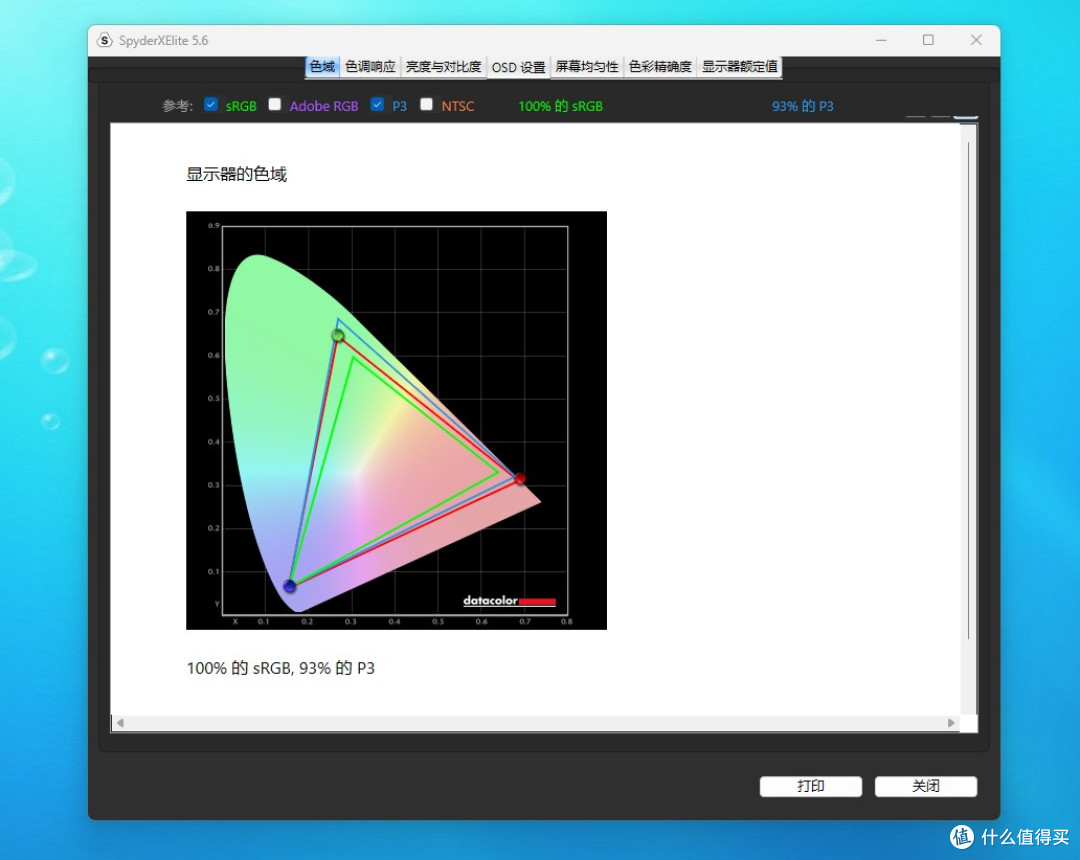The width and height of the screenshot is (1080, 860).
Task: Click the datacolor logo on chart
Action: coord(509,601)
